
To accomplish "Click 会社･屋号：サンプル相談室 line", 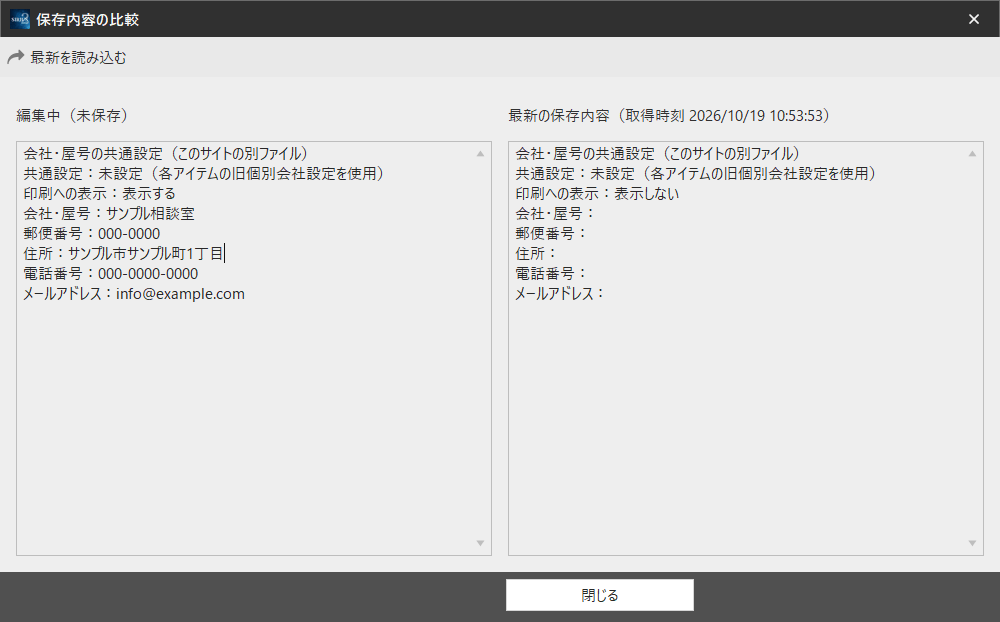I will click(x=109, y=214).
